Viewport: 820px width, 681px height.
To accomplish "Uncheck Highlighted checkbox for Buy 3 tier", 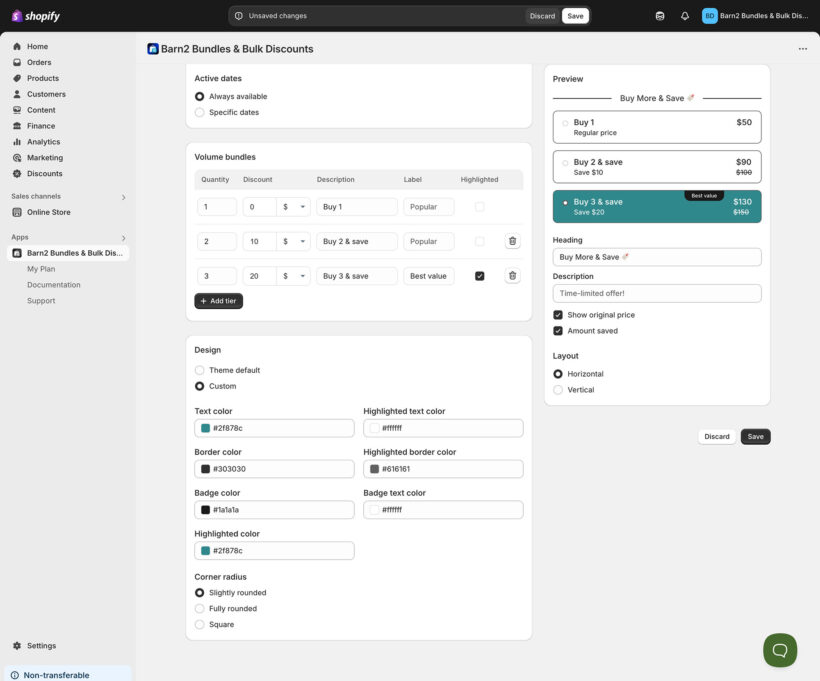I will (x=479, y=276).
